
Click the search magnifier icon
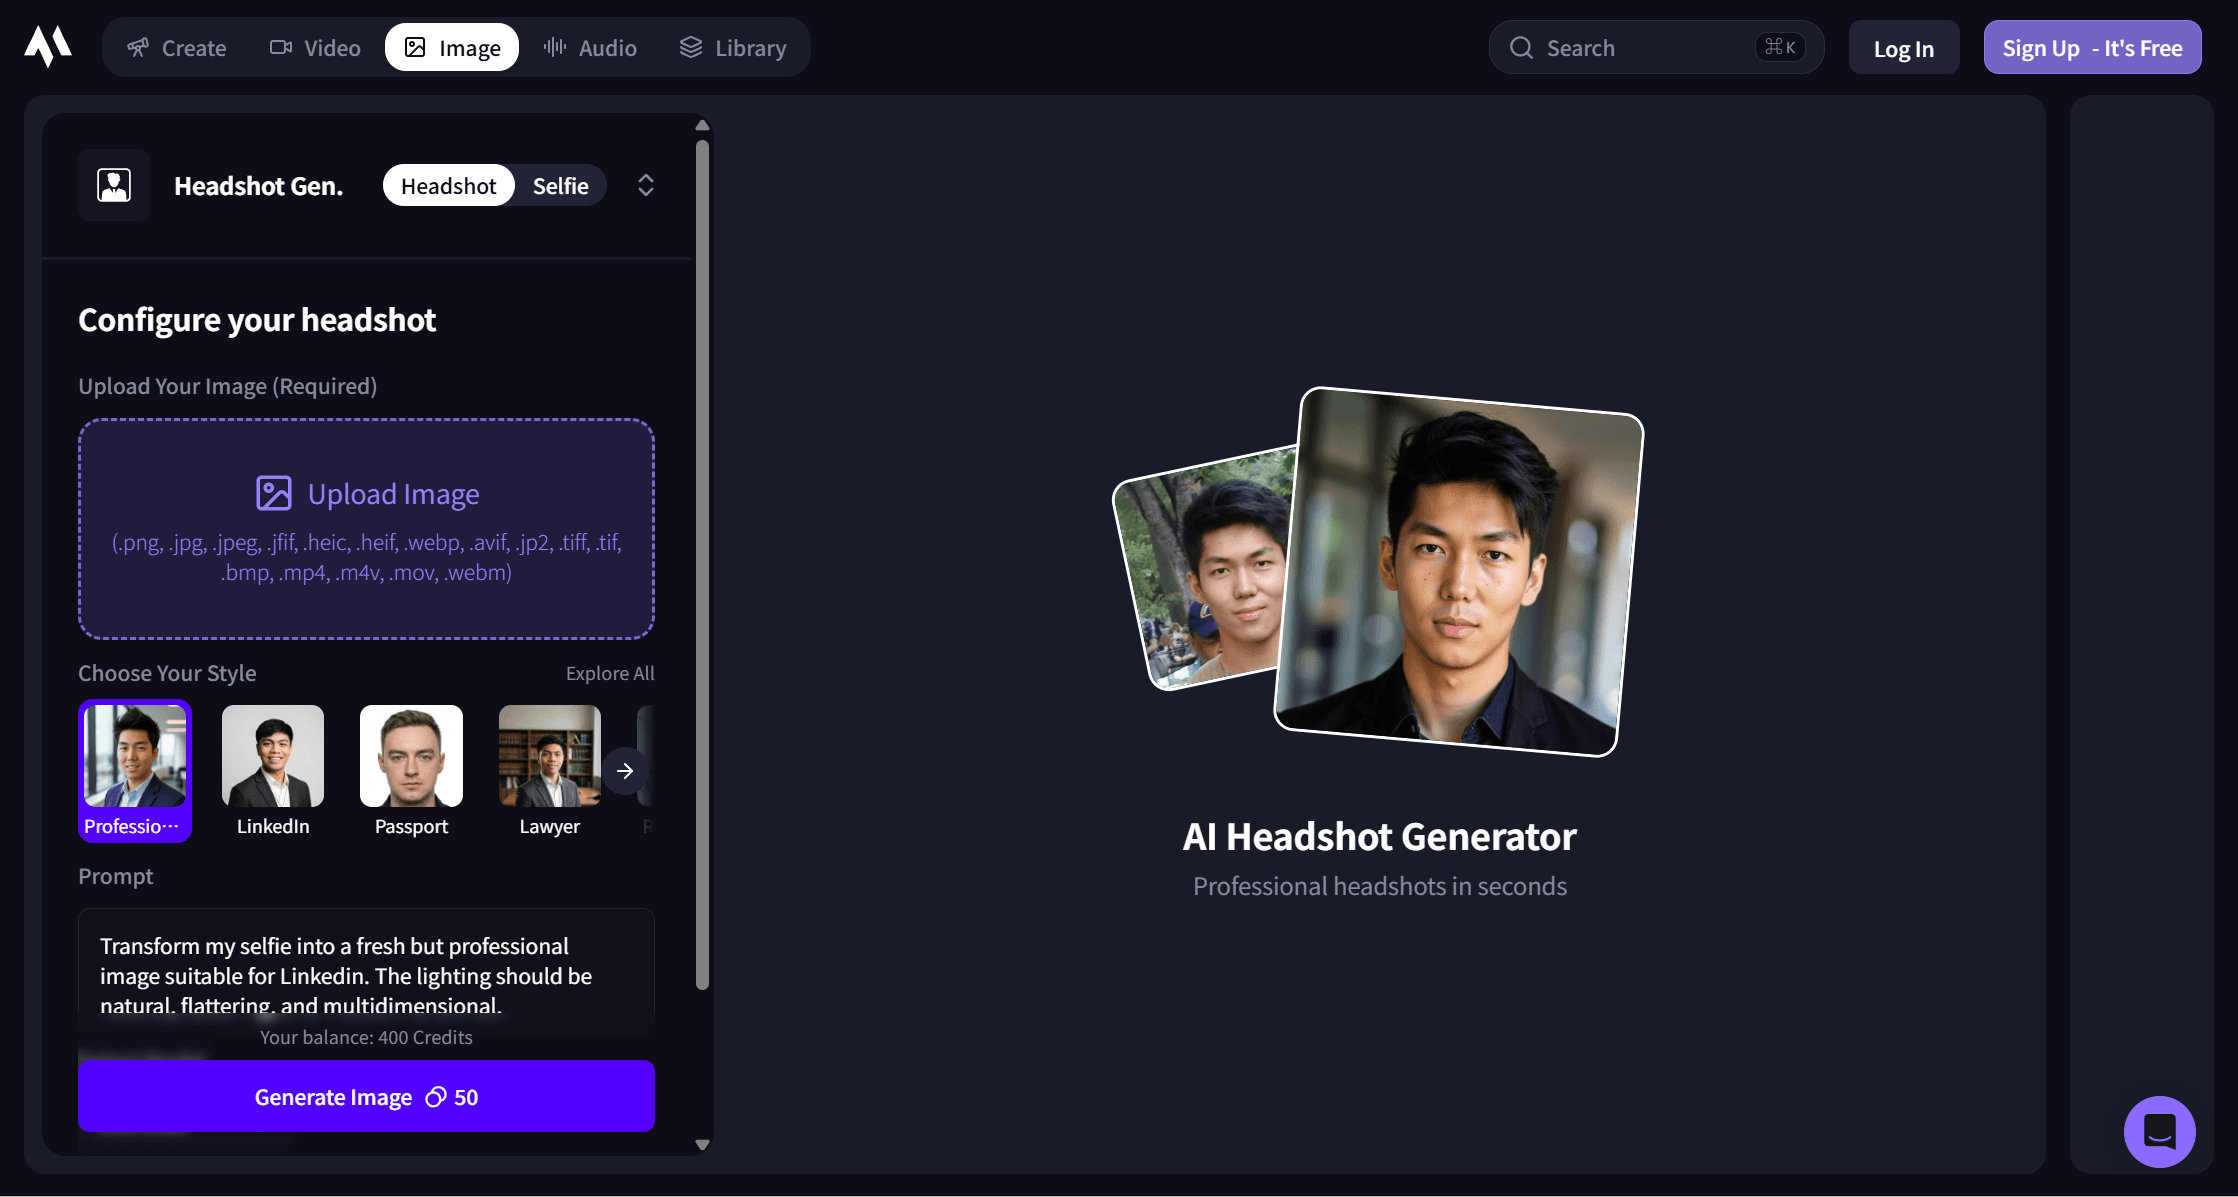[x=1521, y=47]
